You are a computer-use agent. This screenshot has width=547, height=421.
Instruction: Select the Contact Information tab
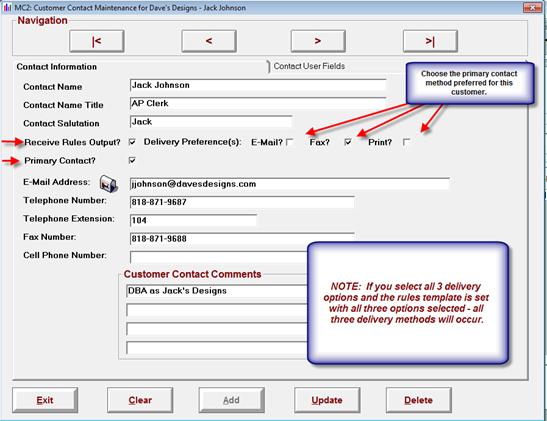(57, 67)
